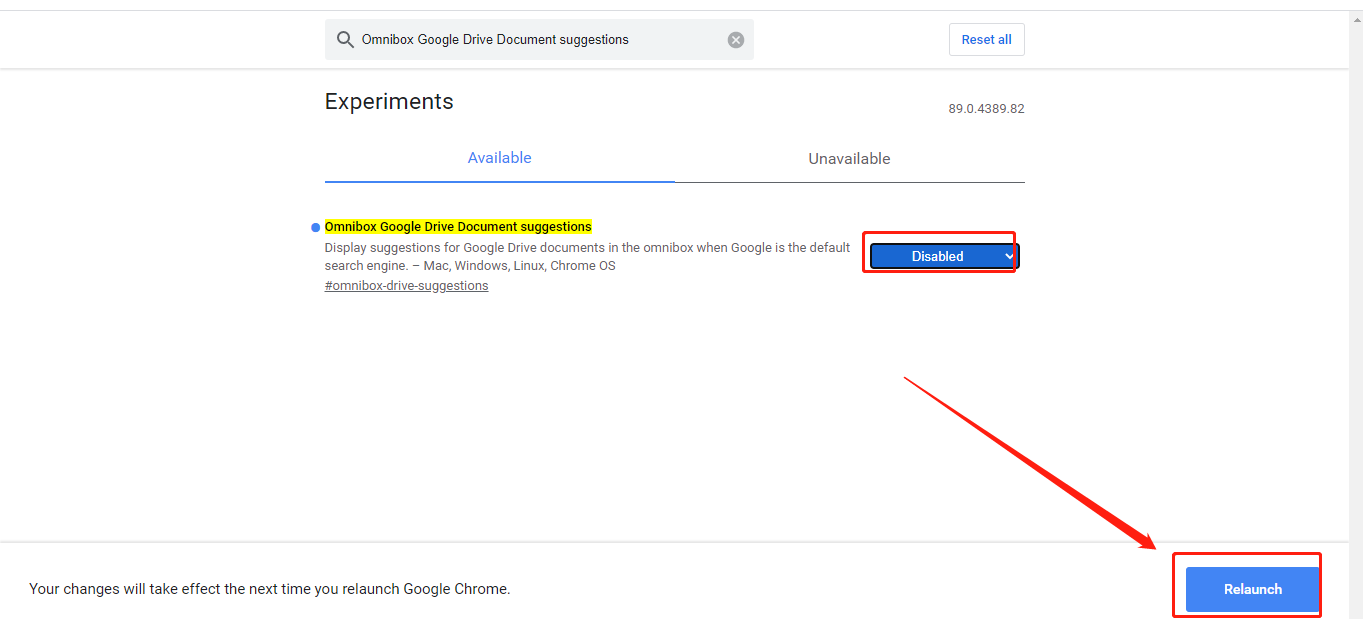
Task: Click the Experiments heading
Action: pos(389,102)
